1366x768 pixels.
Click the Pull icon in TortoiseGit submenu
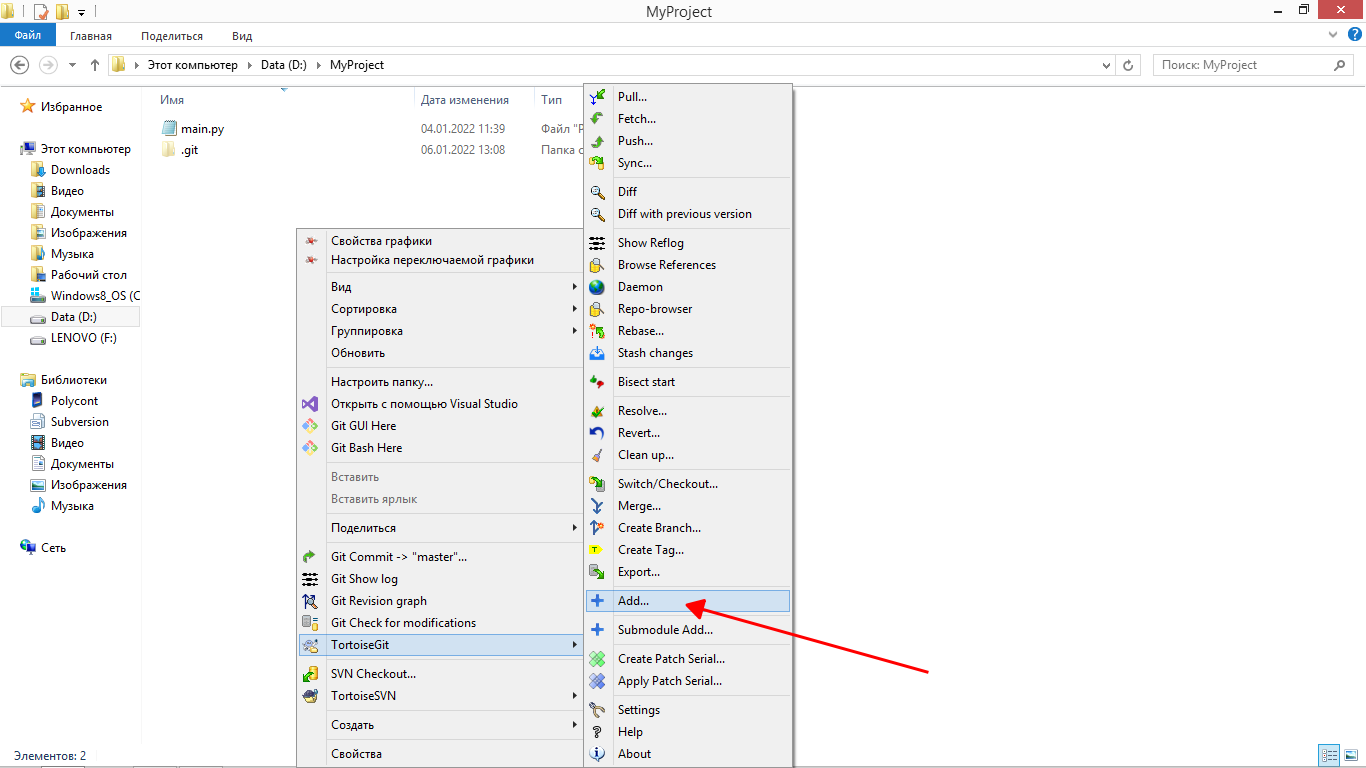tap(598, 97)
